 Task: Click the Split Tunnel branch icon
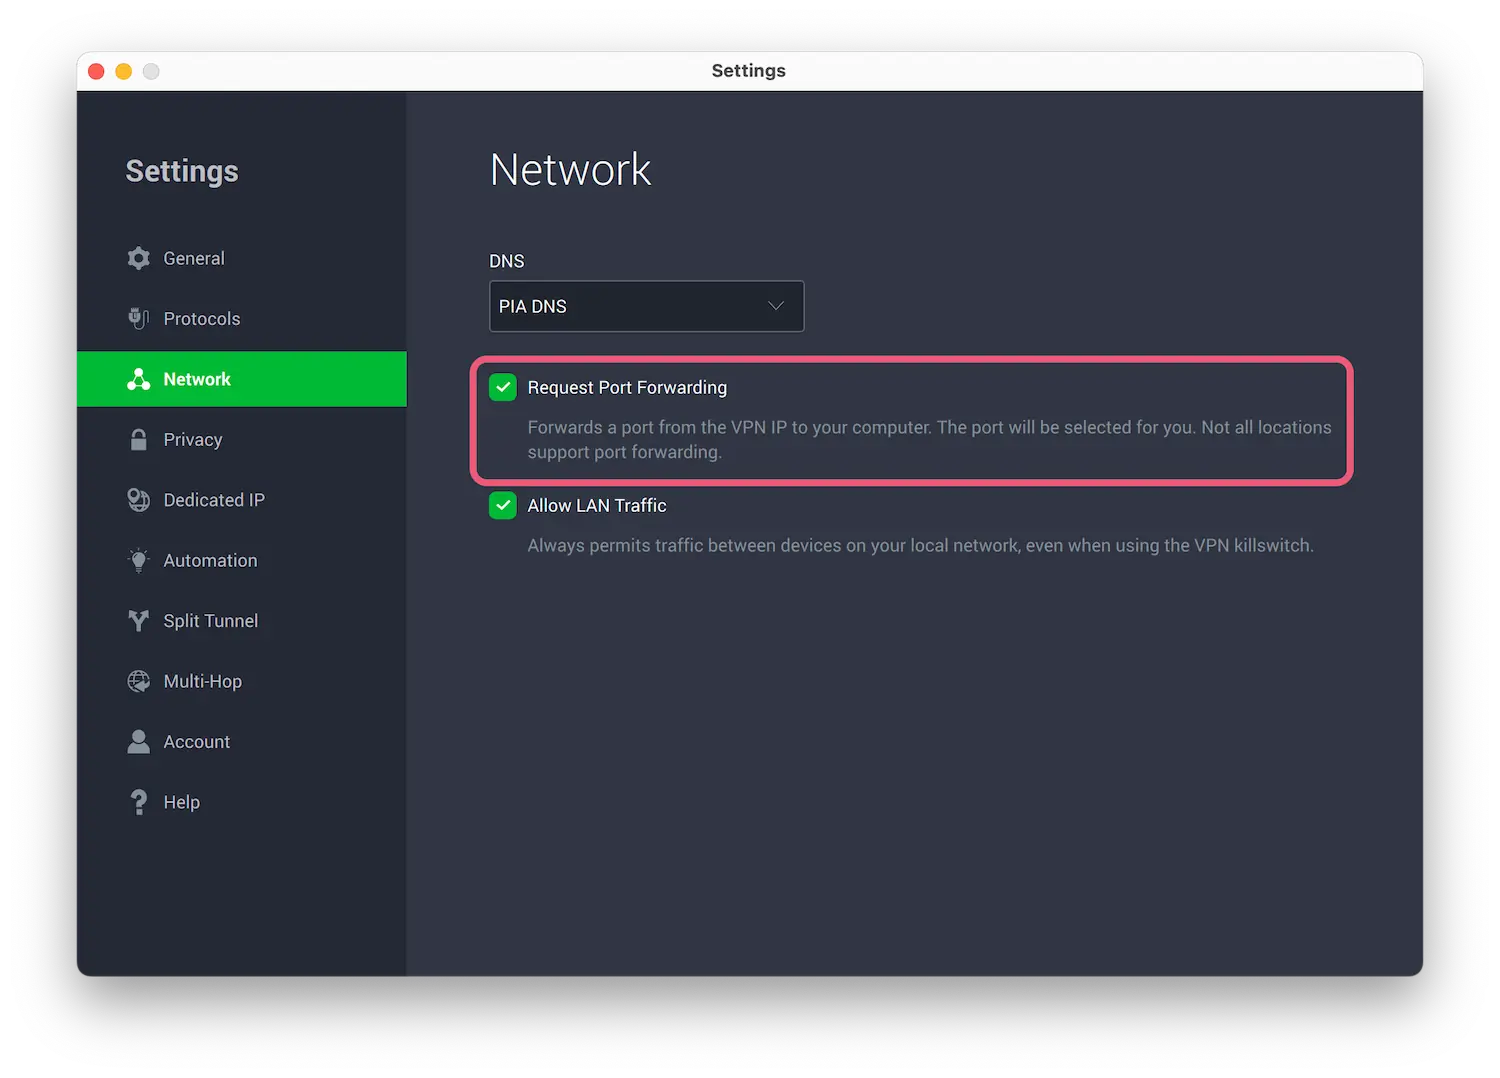139,621
